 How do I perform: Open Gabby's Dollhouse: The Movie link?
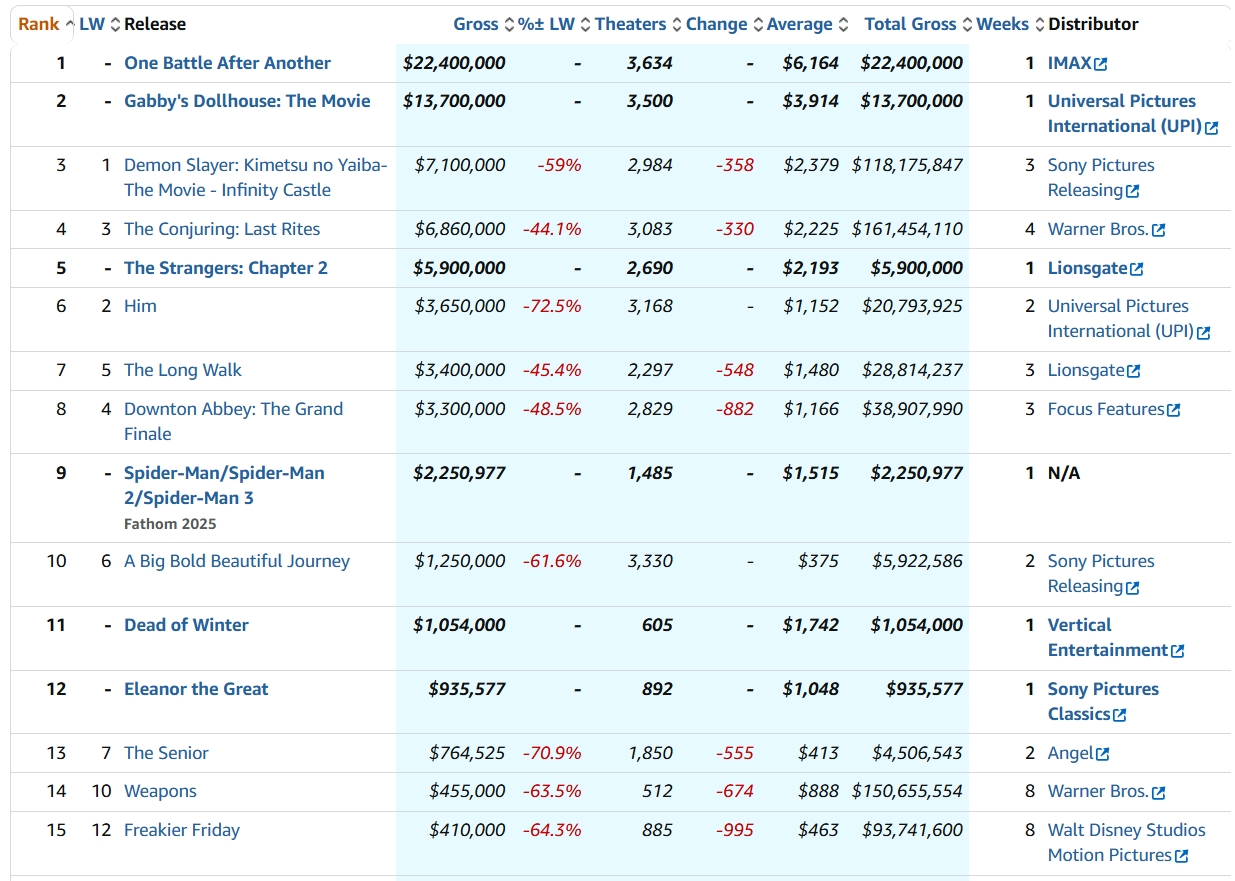pyautogui.click(x=247, y=101)
